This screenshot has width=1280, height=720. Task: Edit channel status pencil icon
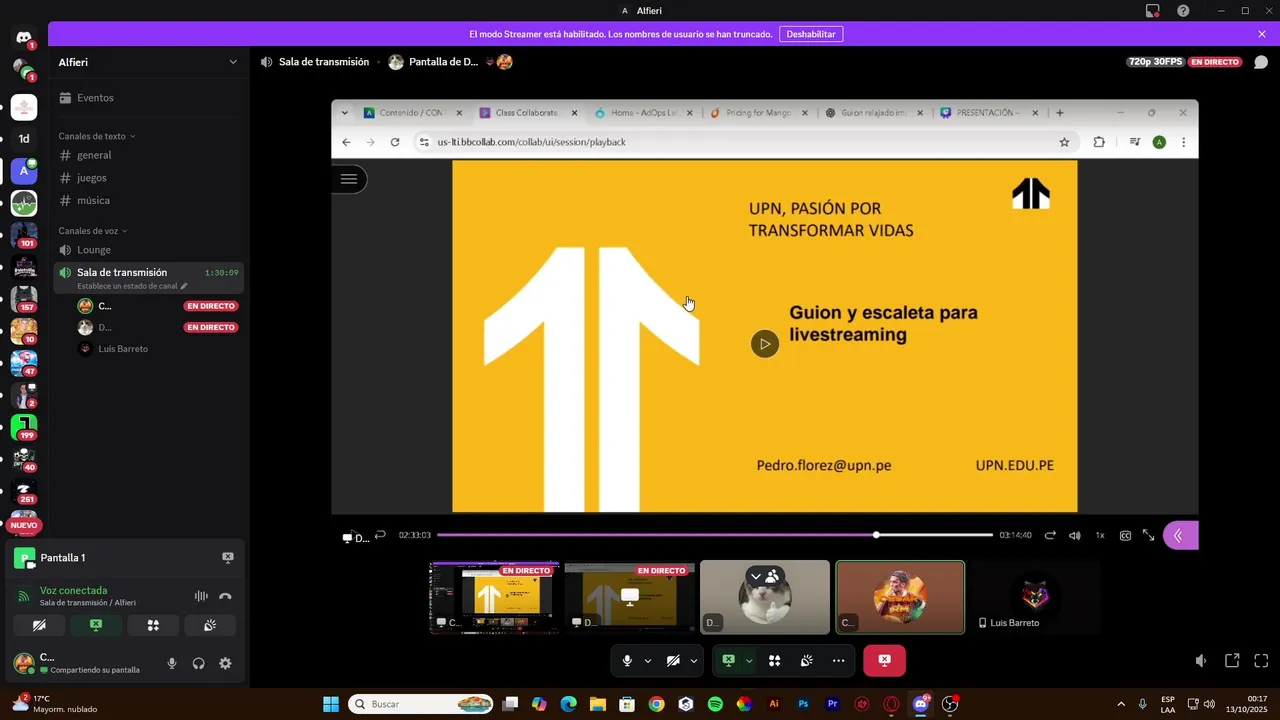[183, 286]
